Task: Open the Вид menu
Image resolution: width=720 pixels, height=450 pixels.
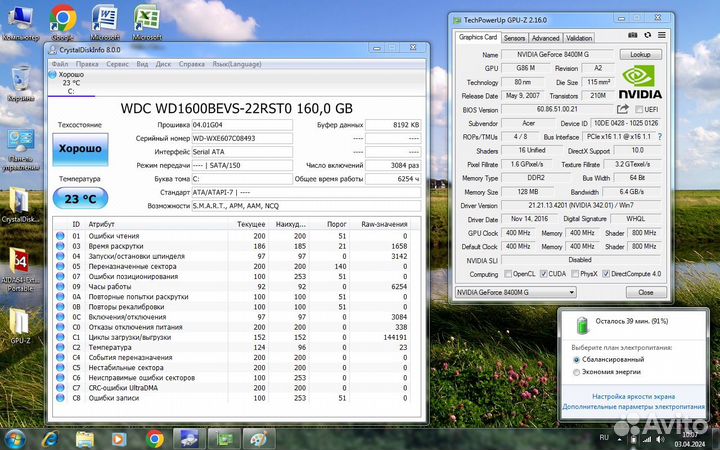Action: tap(142, 64)
